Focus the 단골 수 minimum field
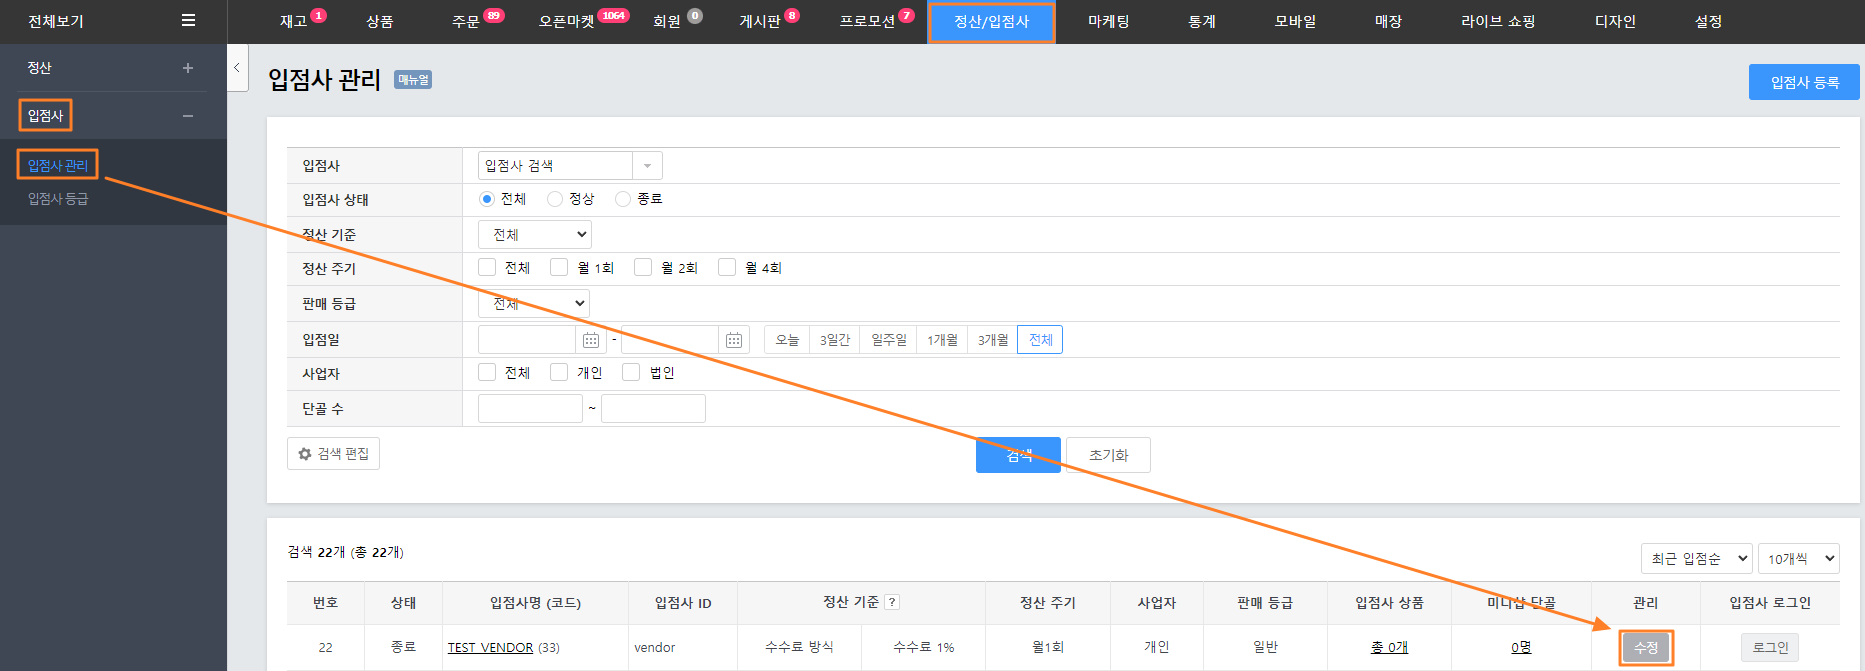This screenshot has width=1865, height=671. pyautogui.click(x=530, y=408)
